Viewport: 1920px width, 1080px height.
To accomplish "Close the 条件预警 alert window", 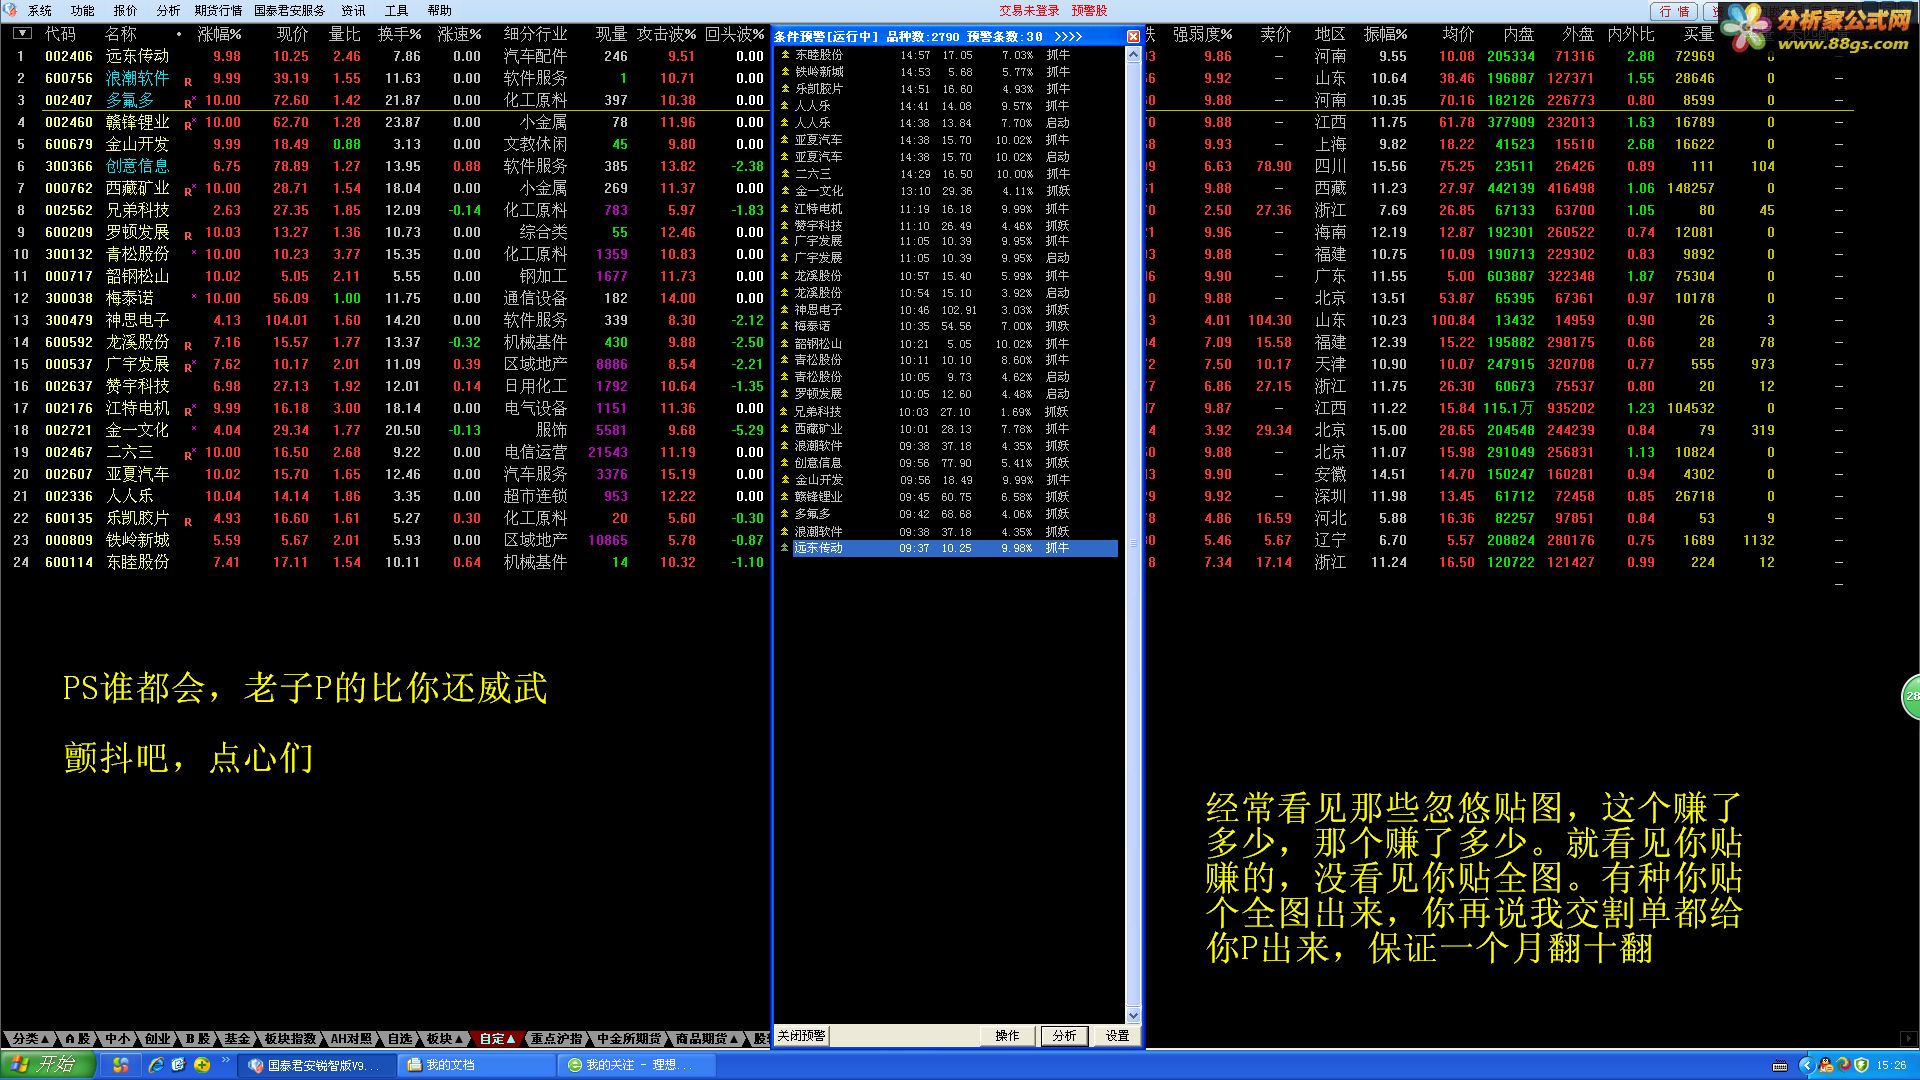I will click(1133, 37).
